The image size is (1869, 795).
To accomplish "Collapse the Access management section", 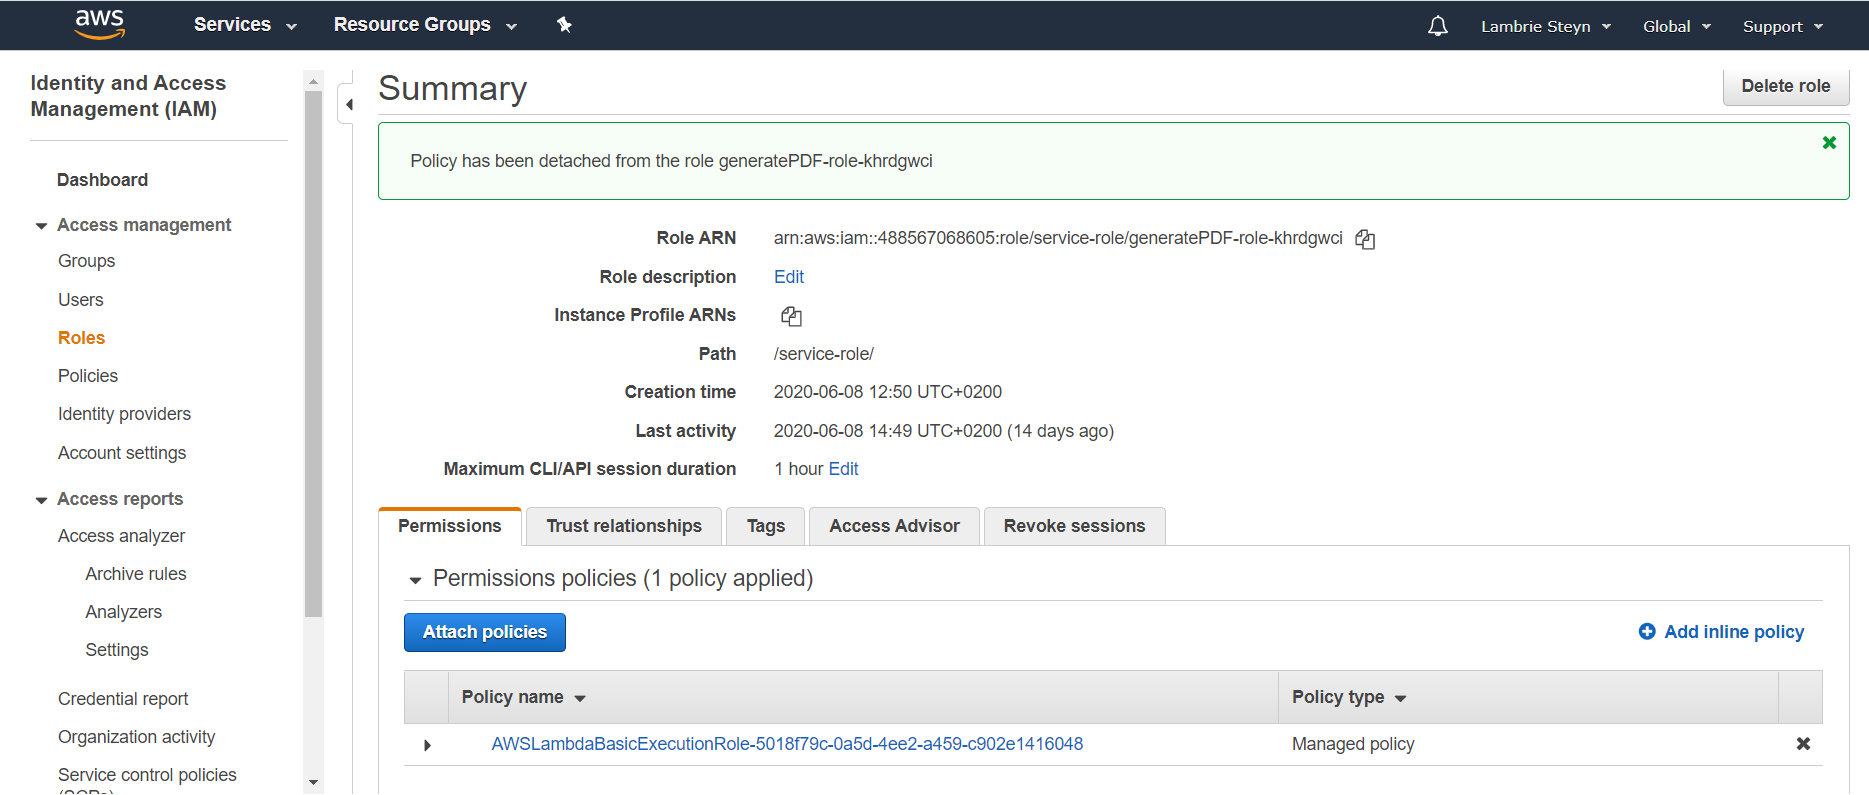I will pos(41,226).
